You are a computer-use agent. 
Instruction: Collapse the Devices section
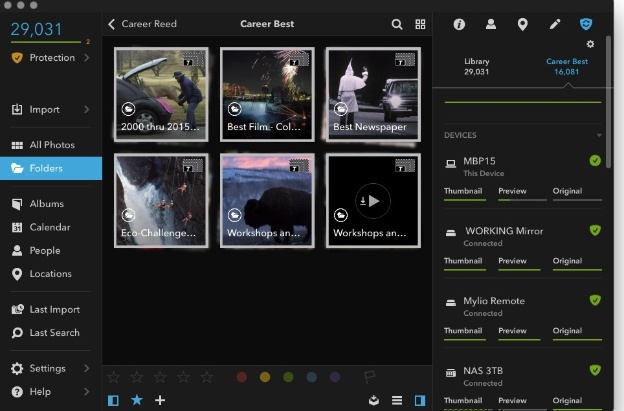click(x=599, y=135)
